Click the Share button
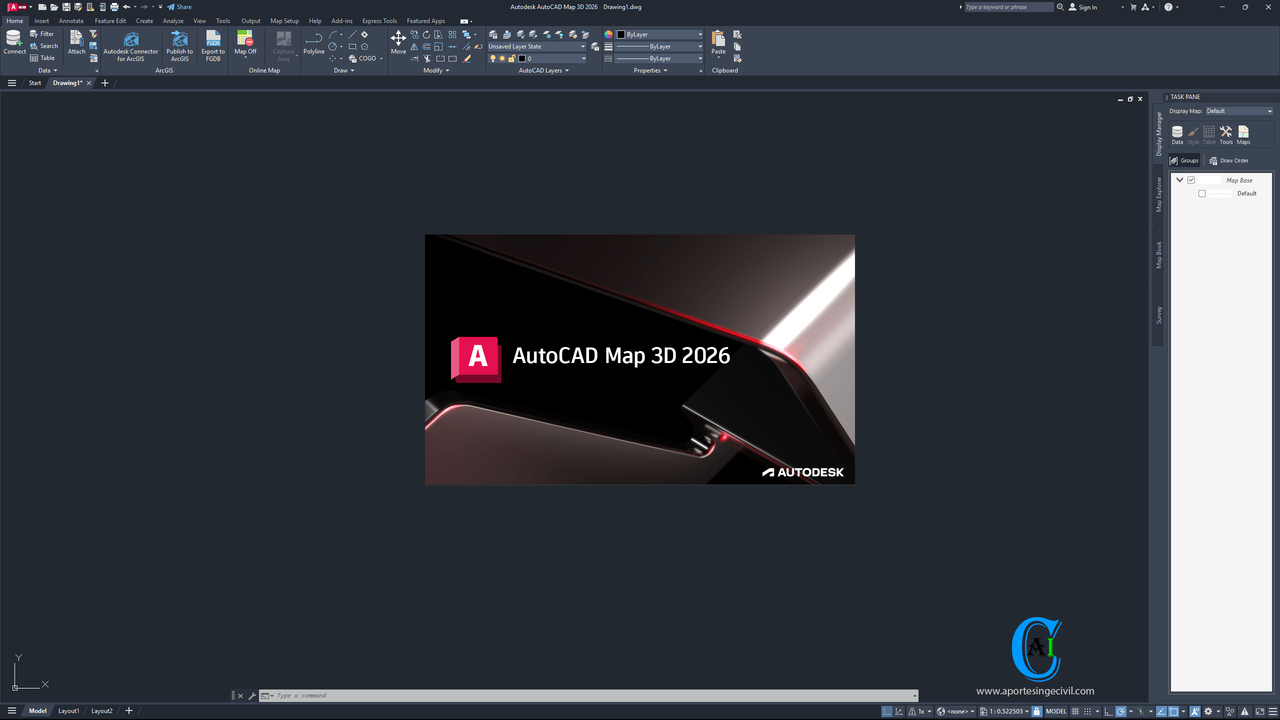Screen dimensions: 1280x720 179,7
